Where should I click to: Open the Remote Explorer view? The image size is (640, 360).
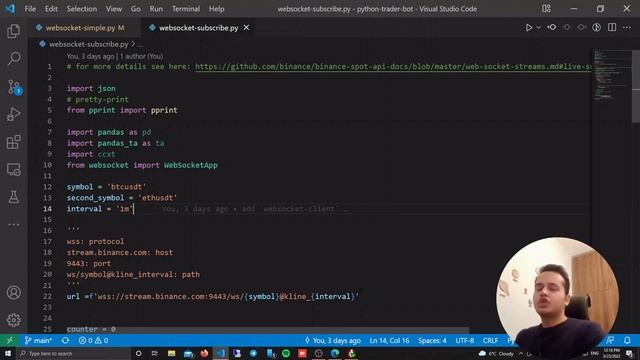13,169
